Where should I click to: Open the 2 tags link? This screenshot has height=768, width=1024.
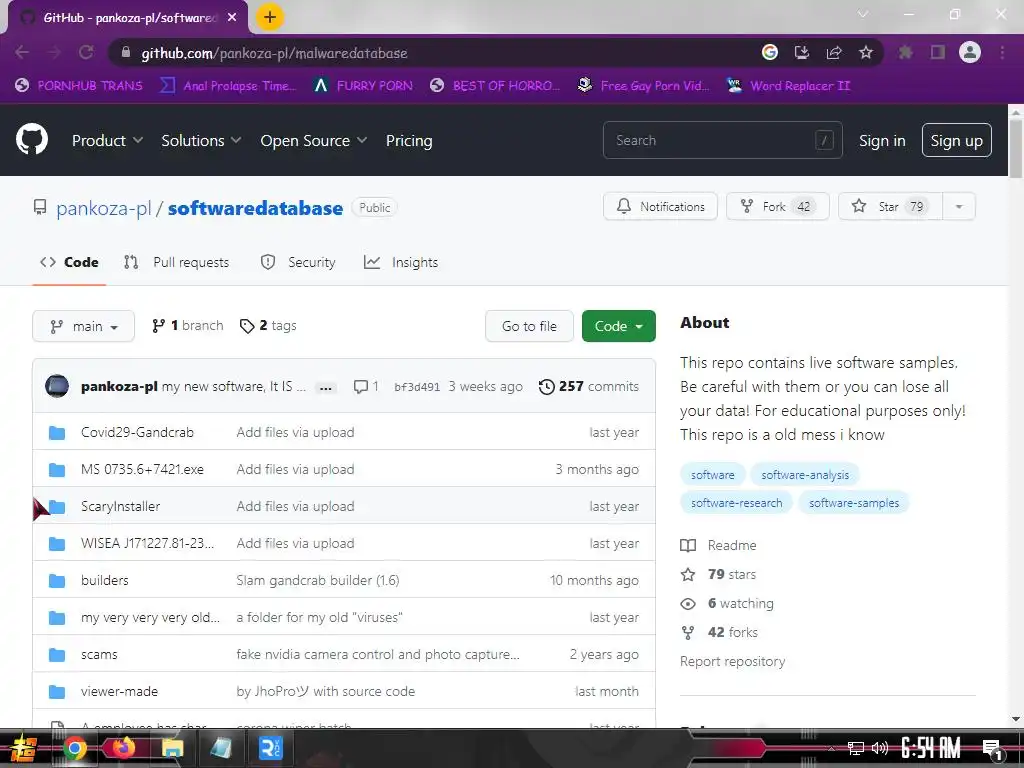[268, 325]
